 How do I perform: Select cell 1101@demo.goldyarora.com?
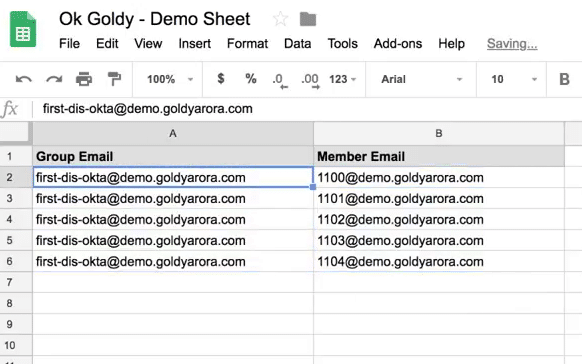click(439, 199)
